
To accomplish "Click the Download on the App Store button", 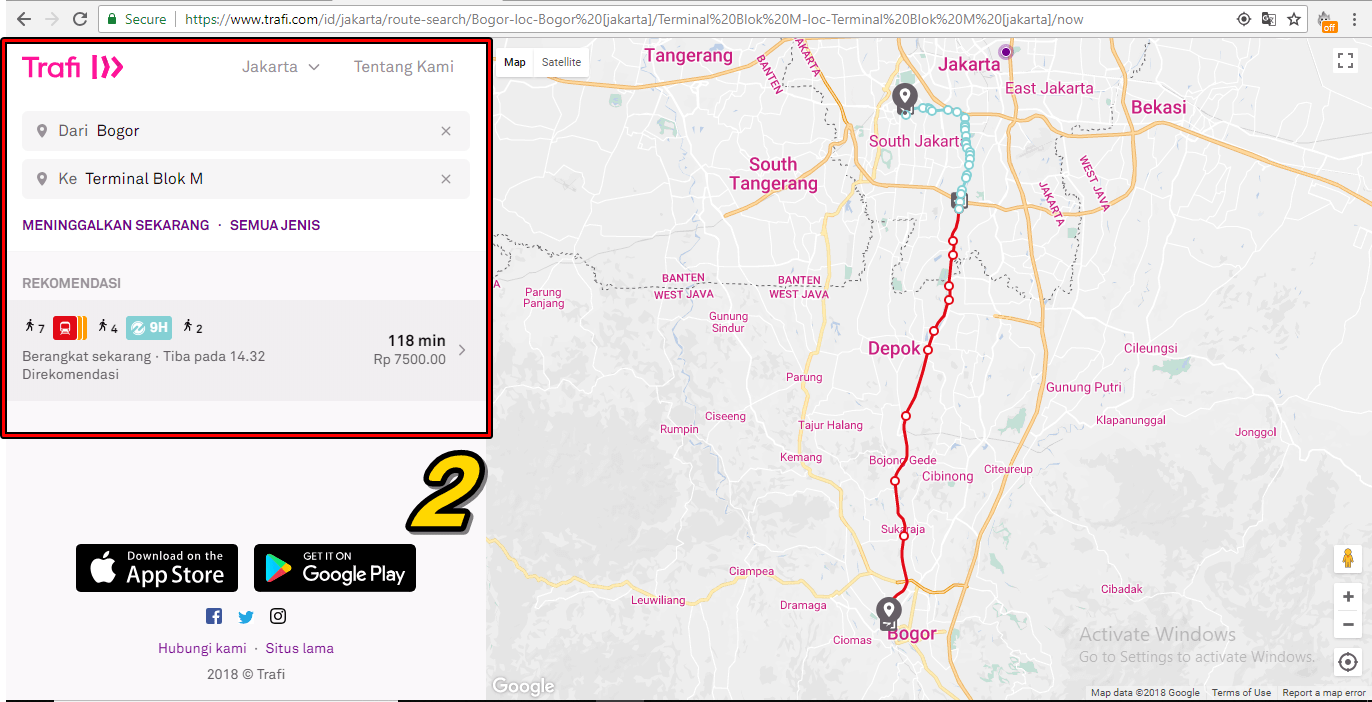I will 157,568.
